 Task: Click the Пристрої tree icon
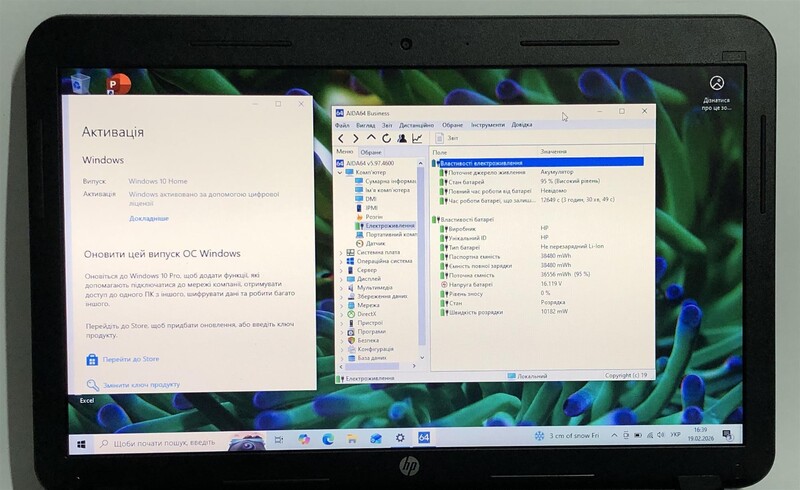(351, 323)
